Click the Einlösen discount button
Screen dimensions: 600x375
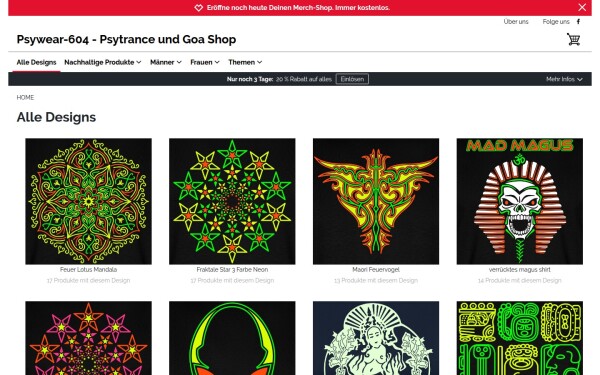pos(352,79)
